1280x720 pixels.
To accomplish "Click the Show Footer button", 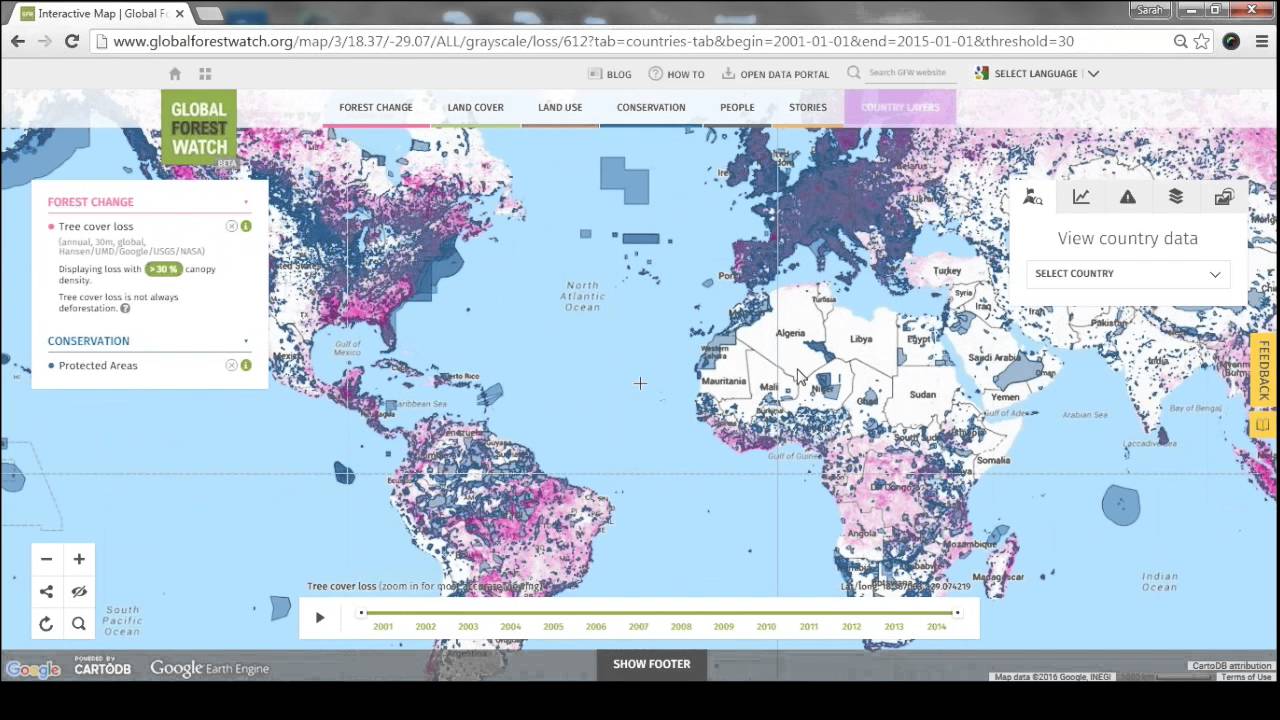I will point(652,664).
